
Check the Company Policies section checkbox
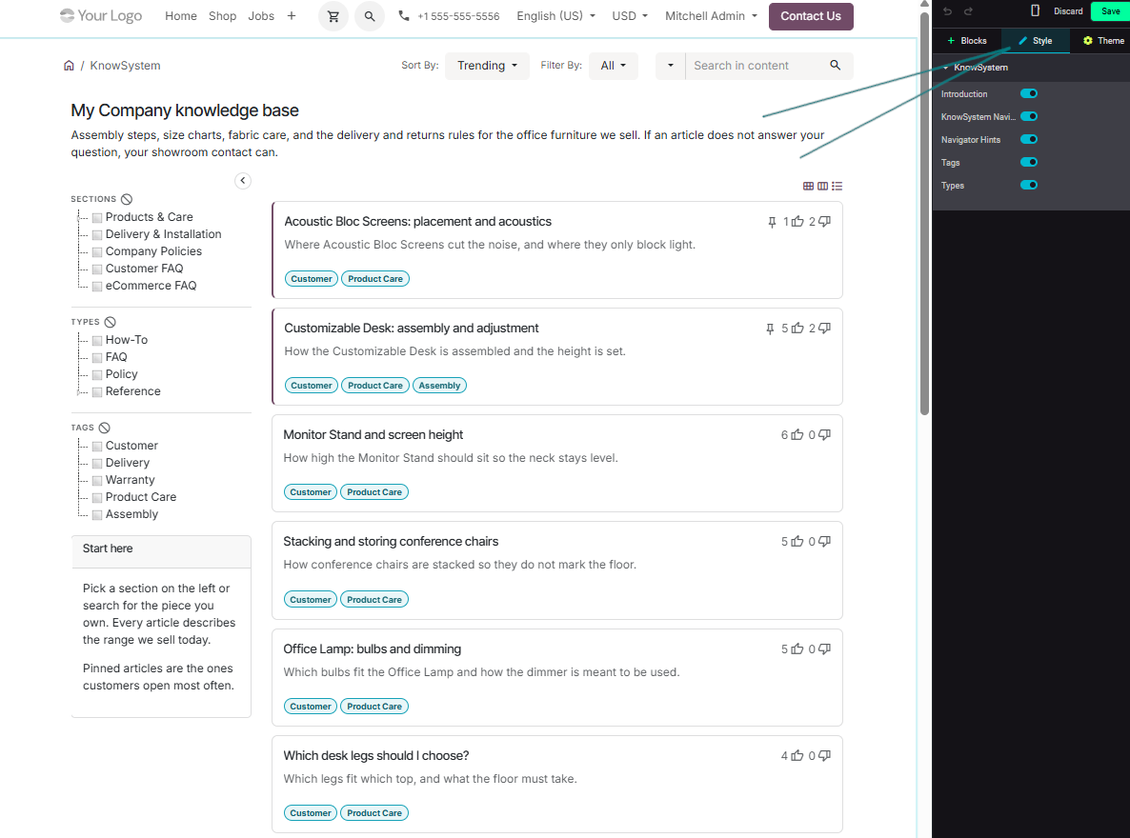point(97,252)
